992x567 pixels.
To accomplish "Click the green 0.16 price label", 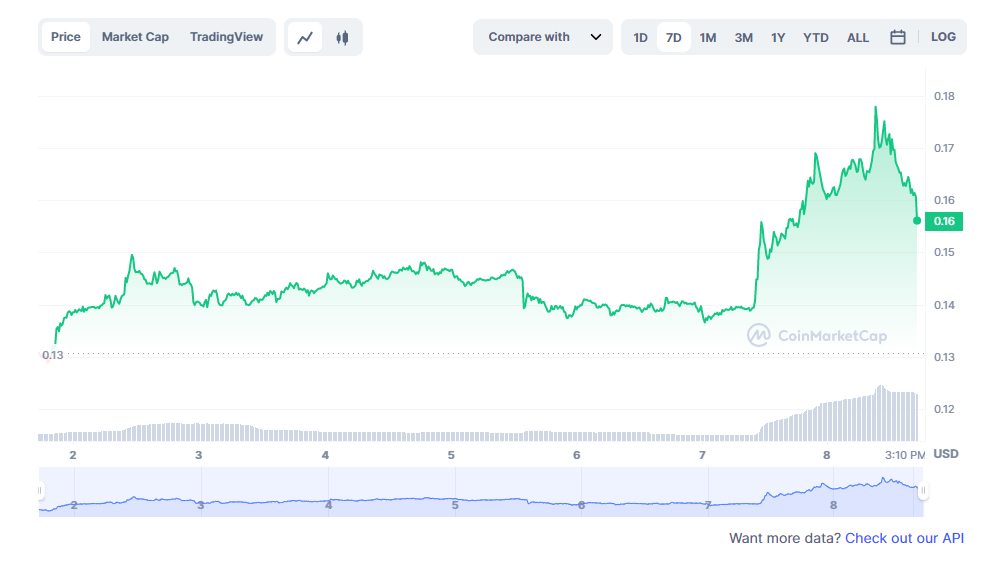I will coord(944,221).
